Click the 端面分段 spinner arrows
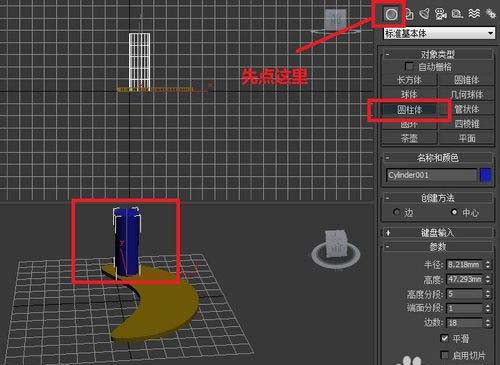 pyautogui.click(x=488, y=308)
